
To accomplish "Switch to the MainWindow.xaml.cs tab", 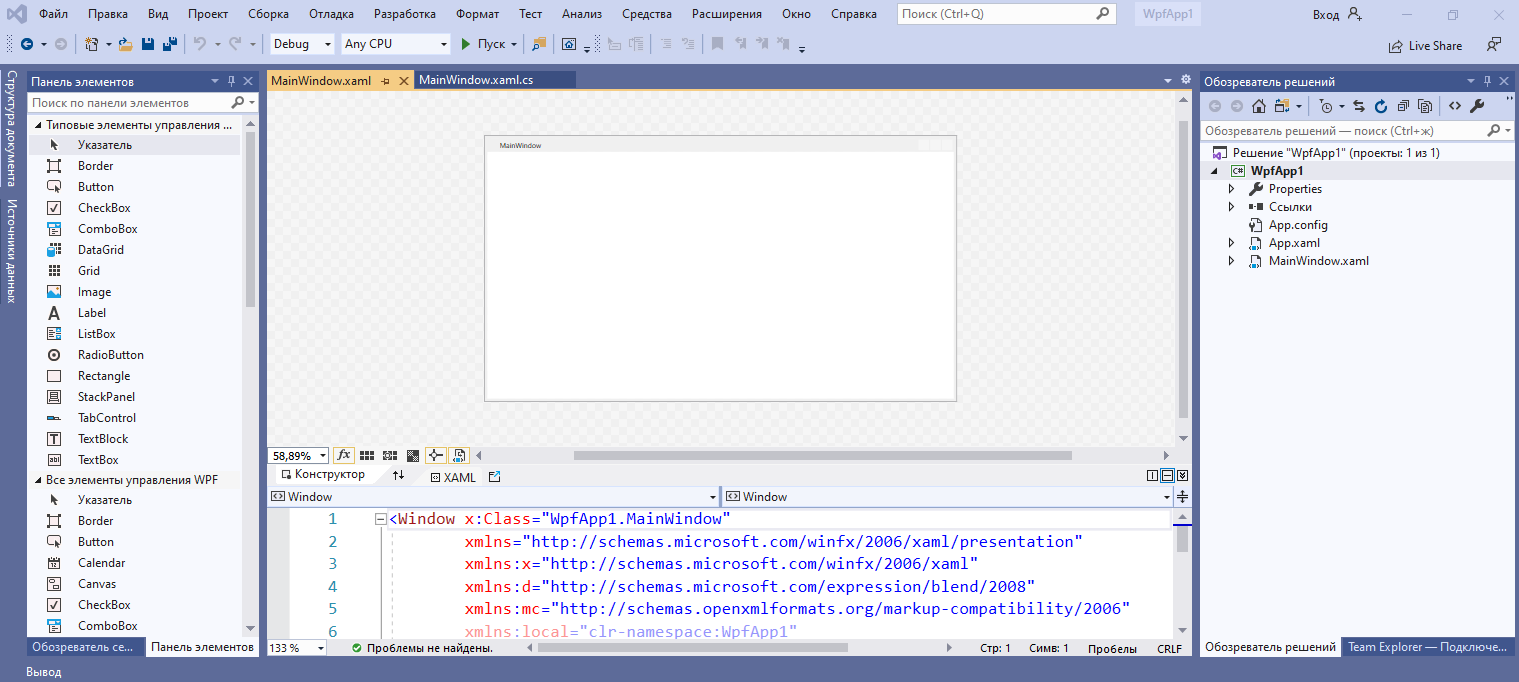I will pos(476,80).
